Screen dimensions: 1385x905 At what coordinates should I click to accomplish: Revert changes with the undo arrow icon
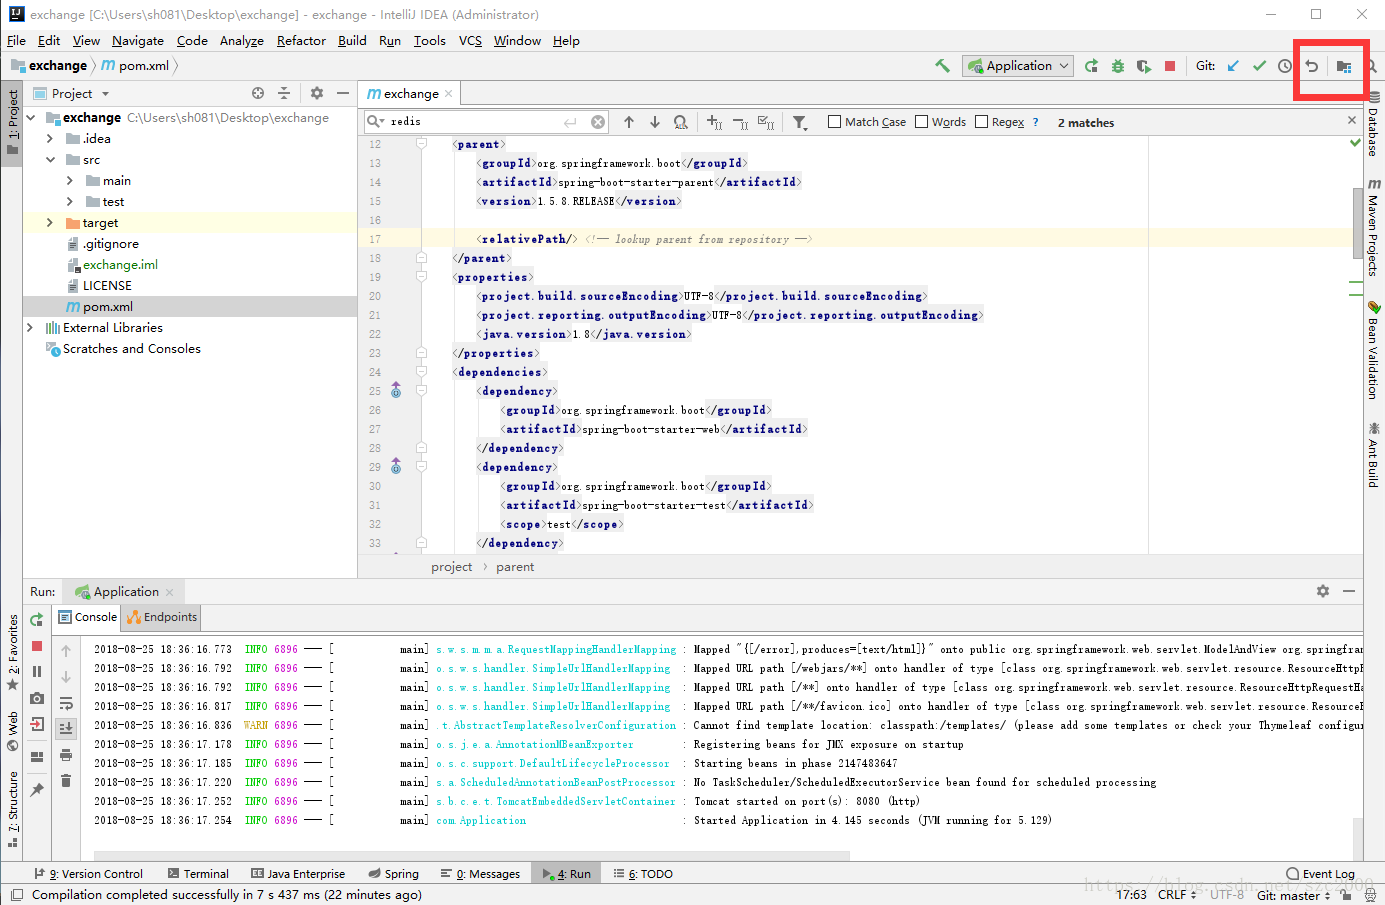(x=1311, y=66)
